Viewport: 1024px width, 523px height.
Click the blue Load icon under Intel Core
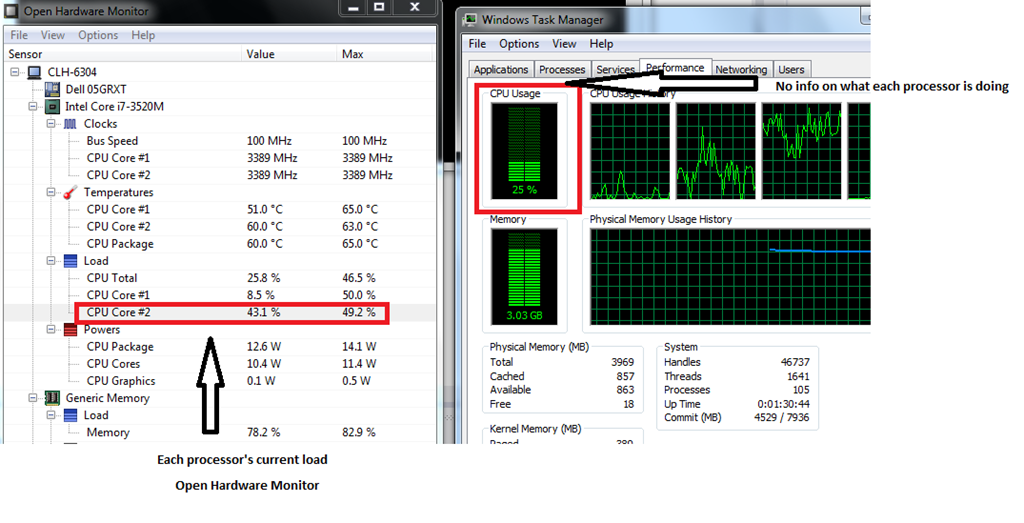71,261
